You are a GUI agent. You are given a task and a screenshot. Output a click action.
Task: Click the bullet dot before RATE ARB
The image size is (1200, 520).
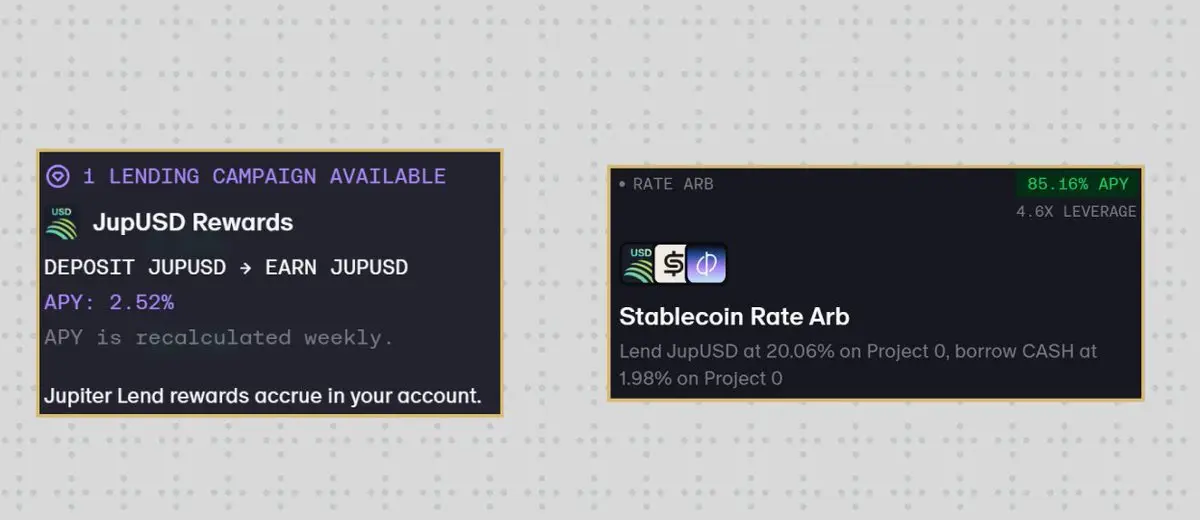(x=622, y=185)
